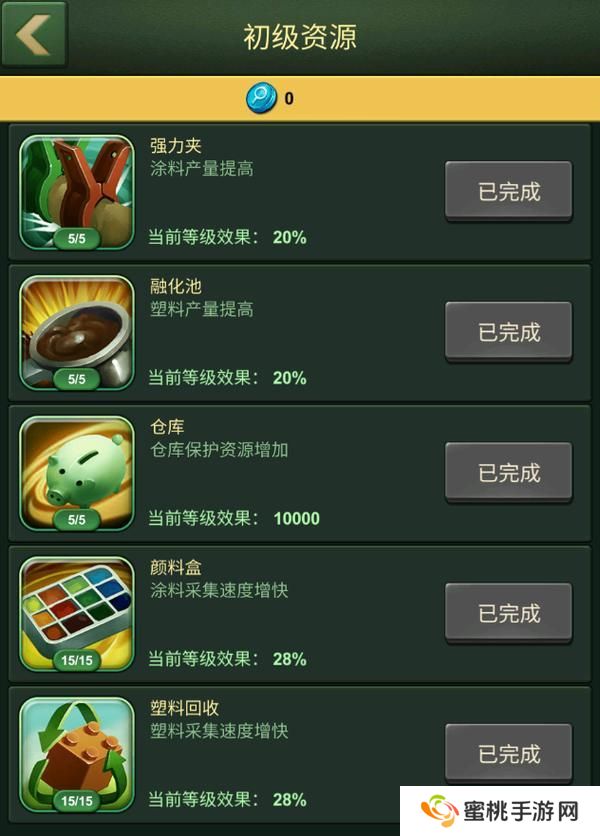Select the 初级资源 page title
The width and height of the screenshot is (600, 836).
click(300, 37)
